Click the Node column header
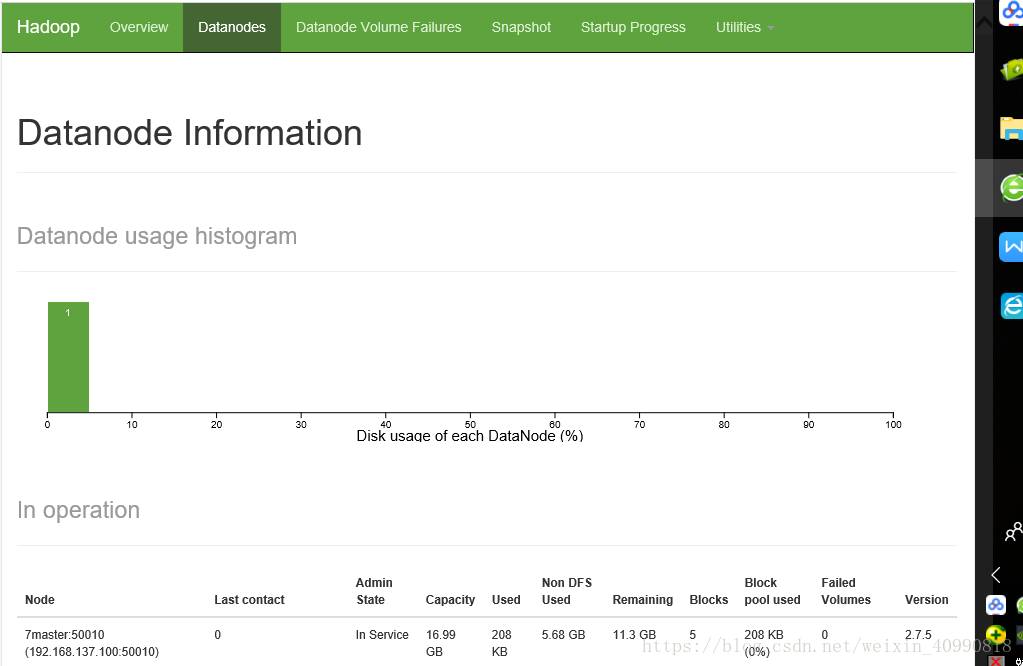 click(40, 599)
